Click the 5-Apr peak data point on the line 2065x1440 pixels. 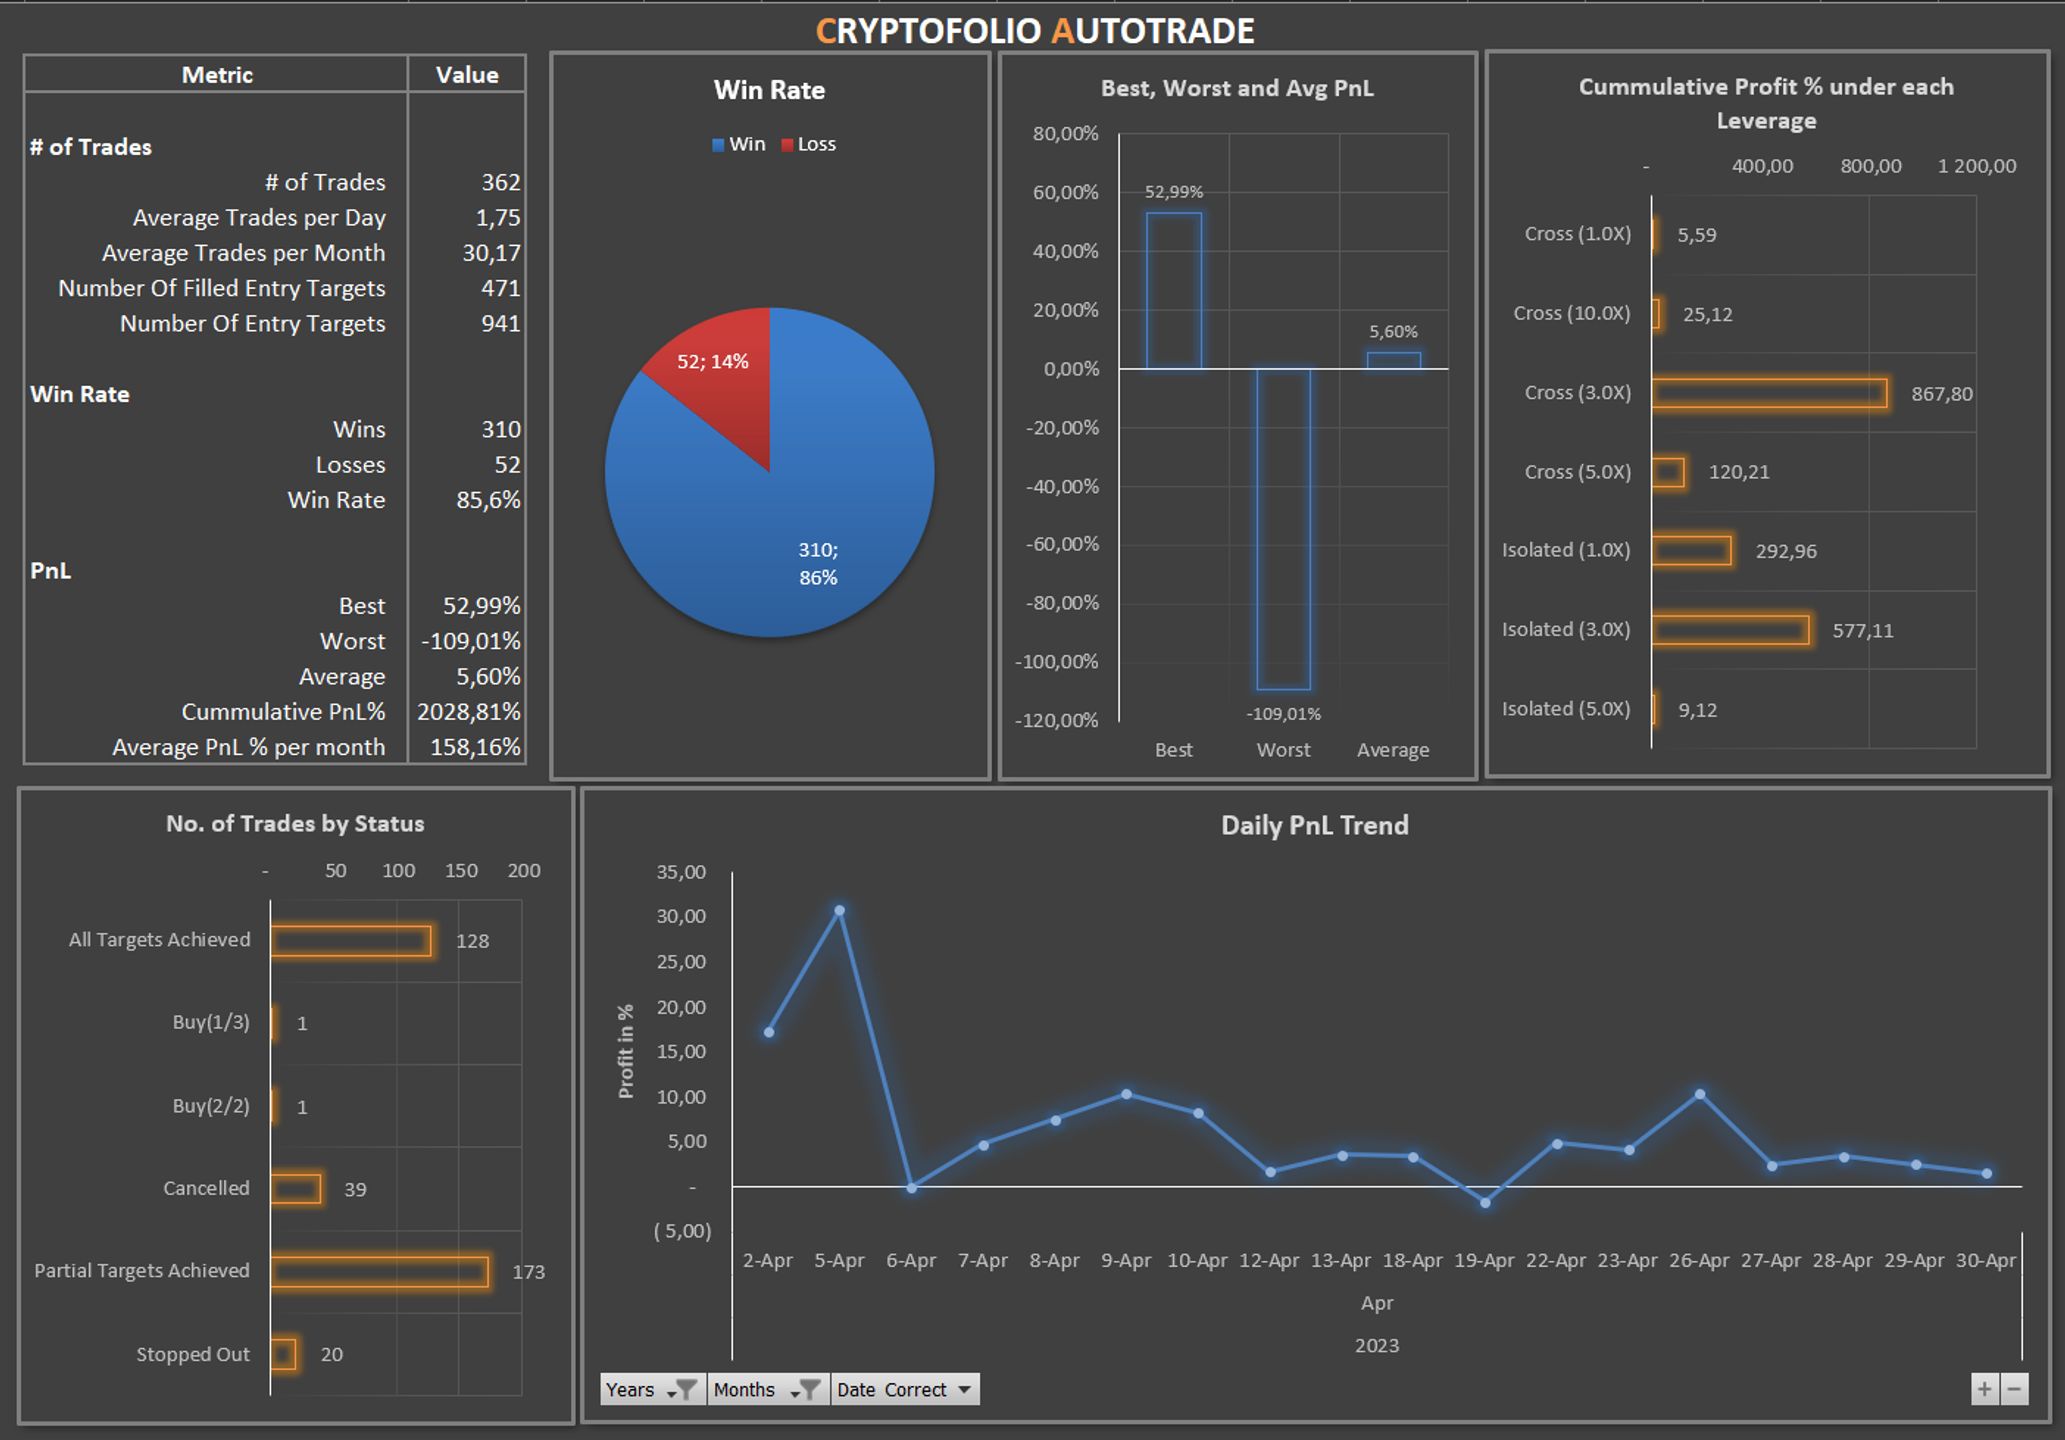pyautogui.click(x=840, y=911)
